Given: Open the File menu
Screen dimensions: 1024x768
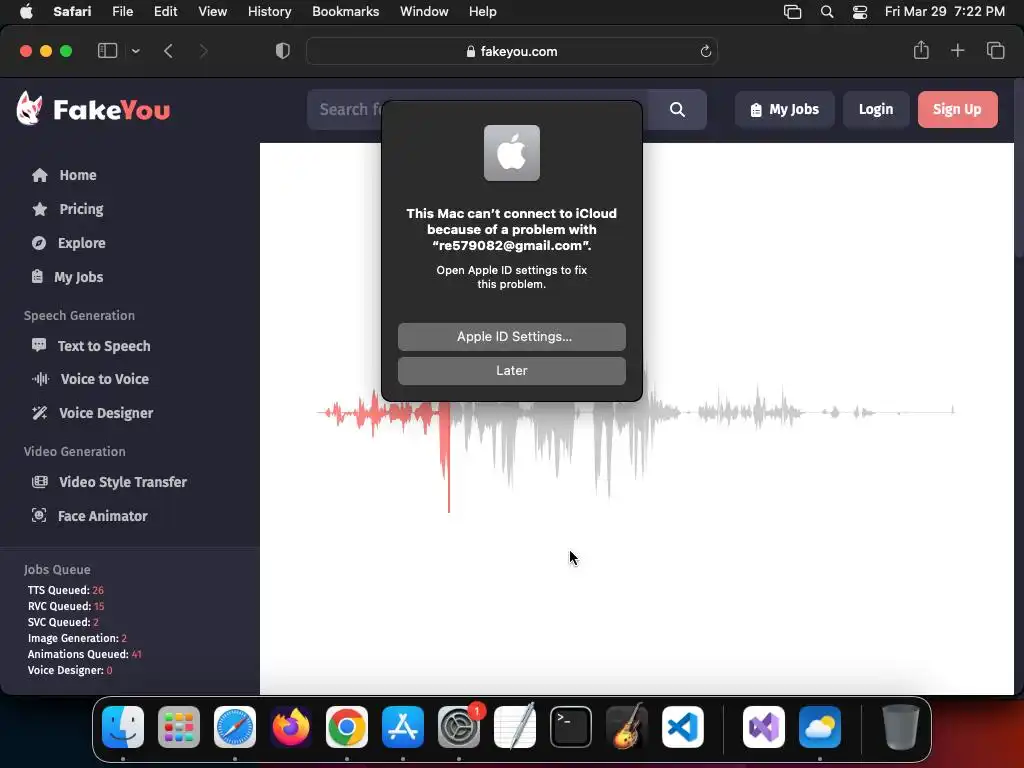Looking at the screenshot, I should 123,11.
